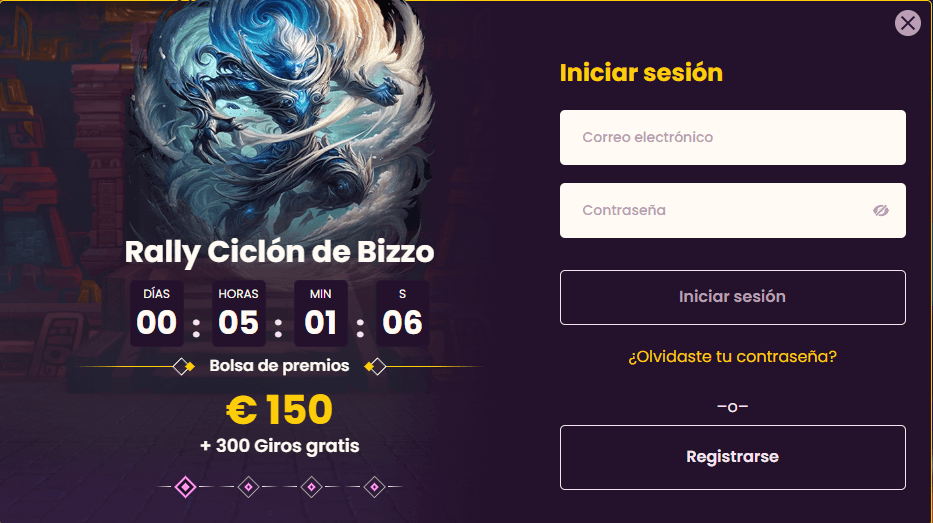
Task: Click the cyclone character artwork
Action: point(286,119)
